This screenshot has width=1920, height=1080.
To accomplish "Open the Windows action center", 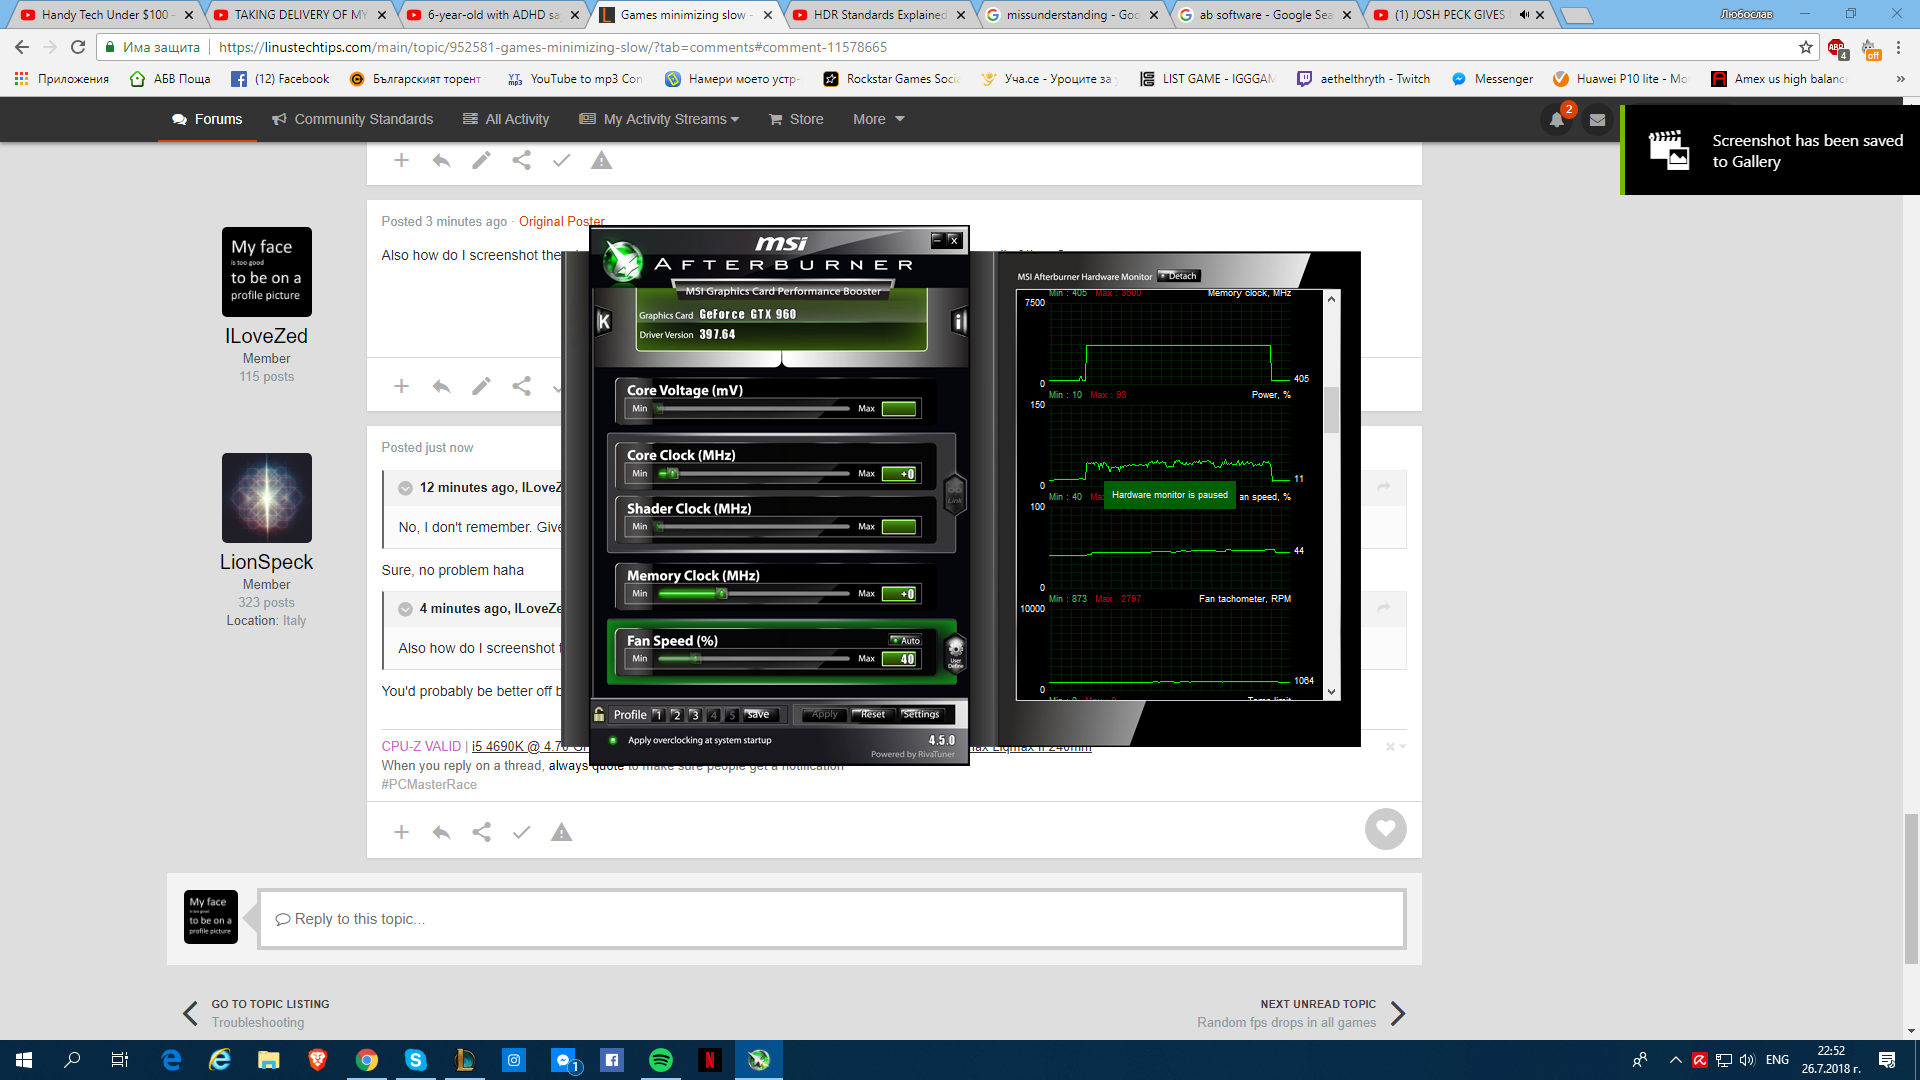I will tap(1887, 1060).
